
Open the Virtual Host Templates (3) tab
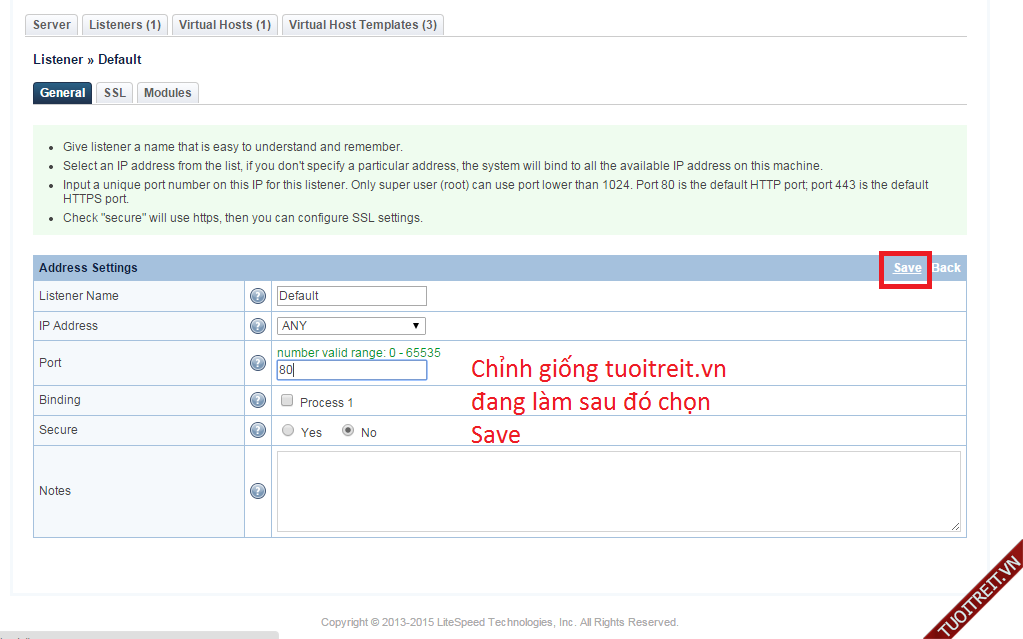362,25
